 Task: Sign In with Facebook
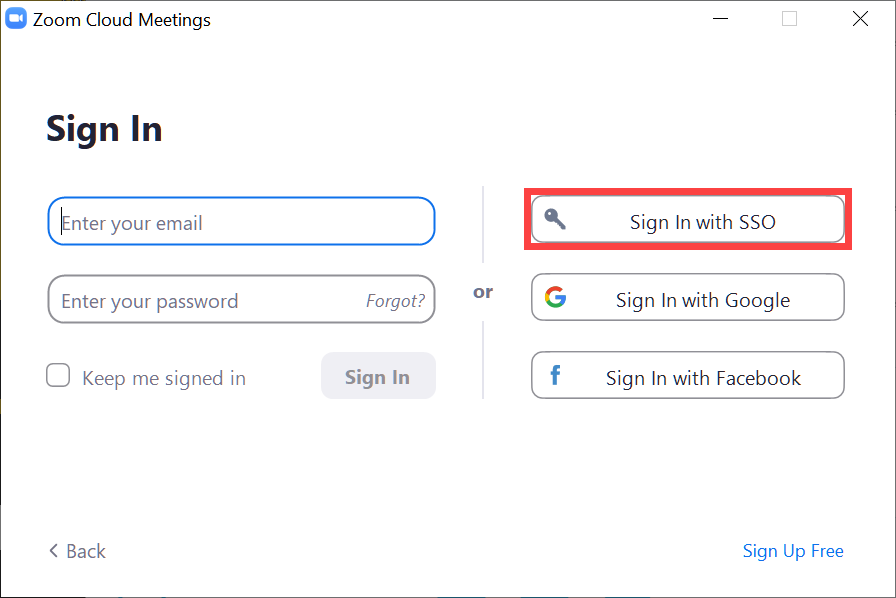tap(687, 375)
